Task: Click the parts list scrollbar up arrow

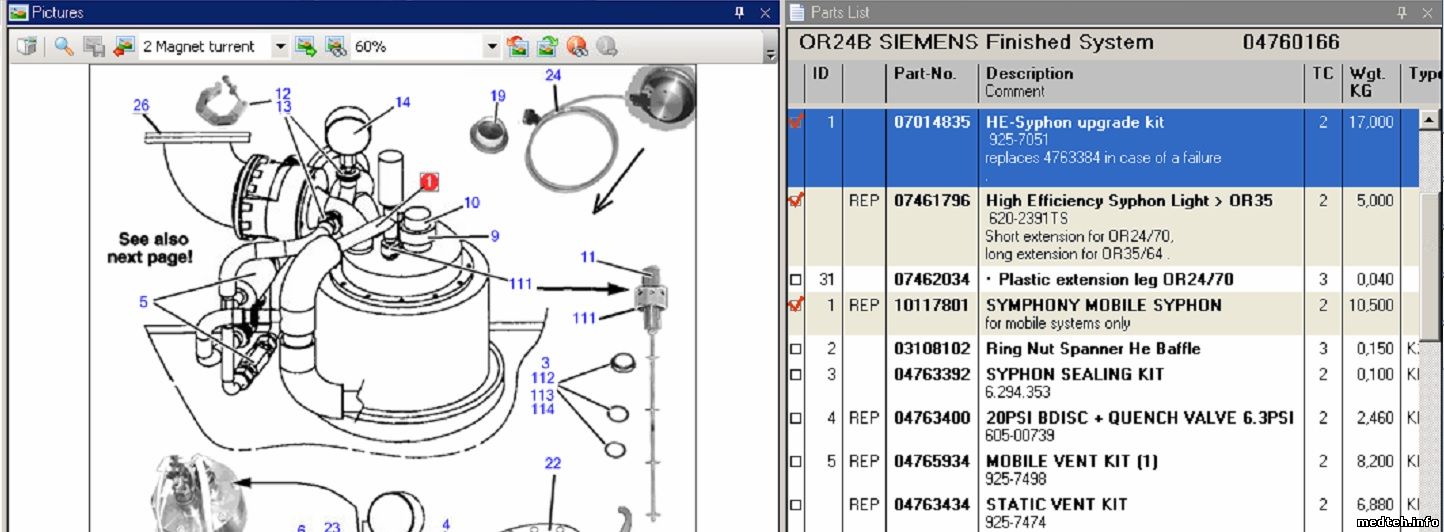Action: 1431,120
